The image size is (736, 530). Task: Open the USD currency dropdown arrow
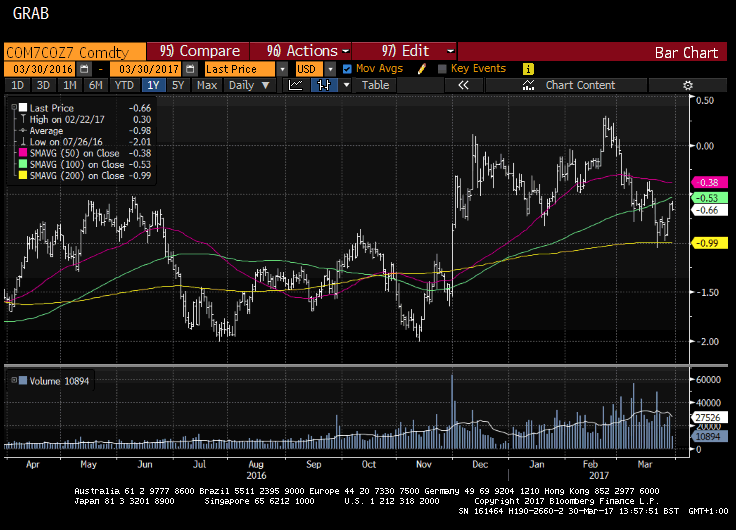click(330, 69)
